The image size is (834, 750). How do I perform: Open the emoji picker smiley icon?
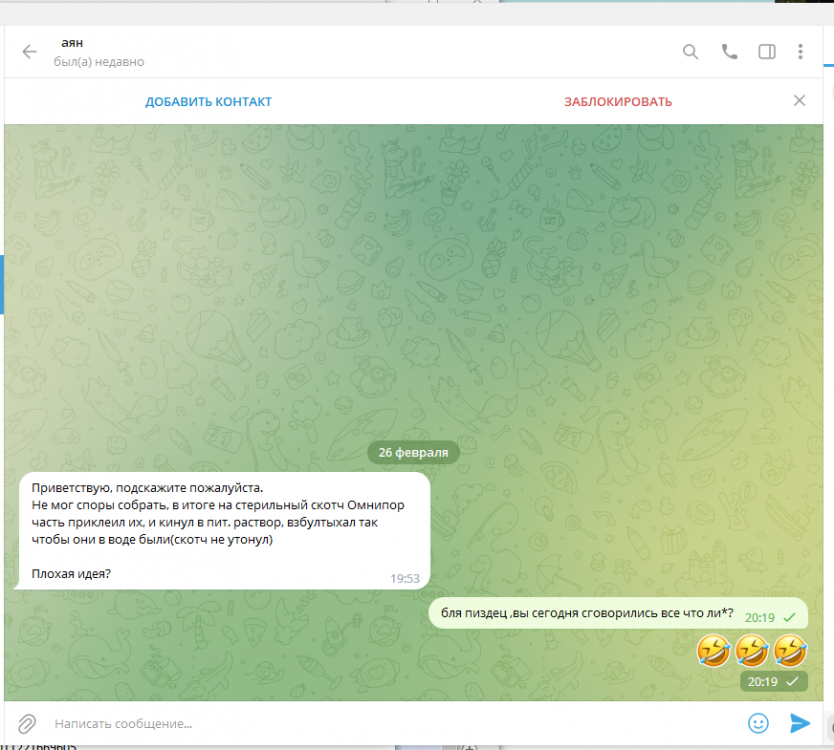click(758, 722)
